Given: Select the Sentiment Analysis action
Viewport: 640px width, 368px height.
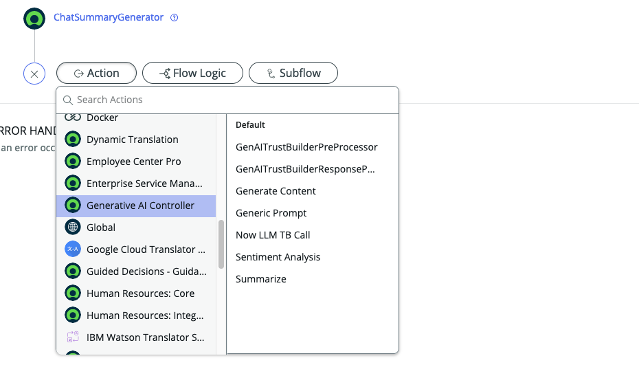Looking at the screenshot, I should point(278,257).
